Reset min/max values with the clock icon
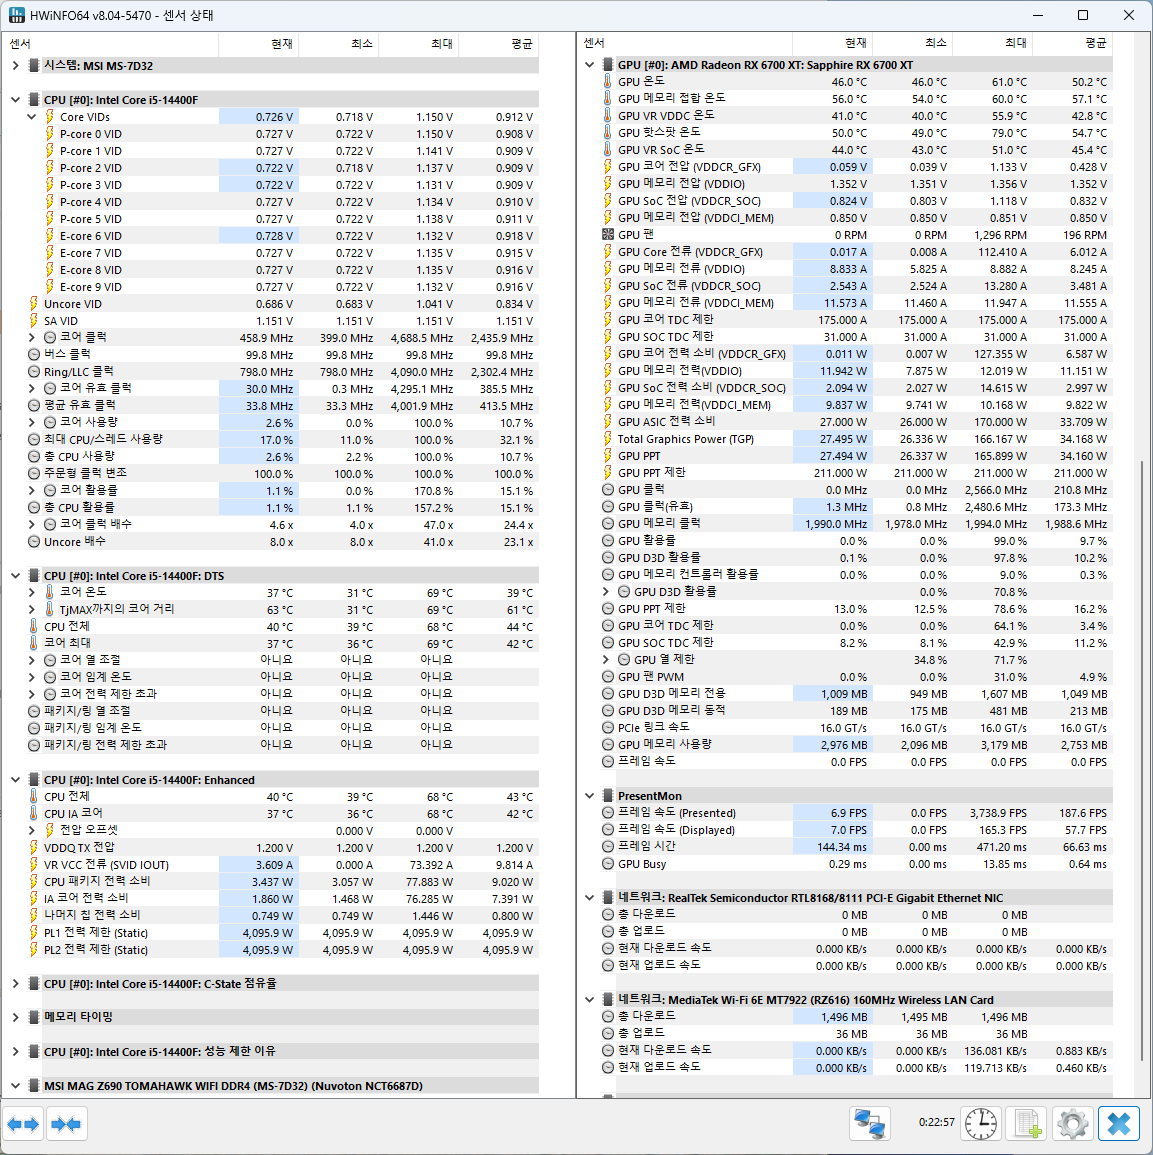 (981, 1124)
